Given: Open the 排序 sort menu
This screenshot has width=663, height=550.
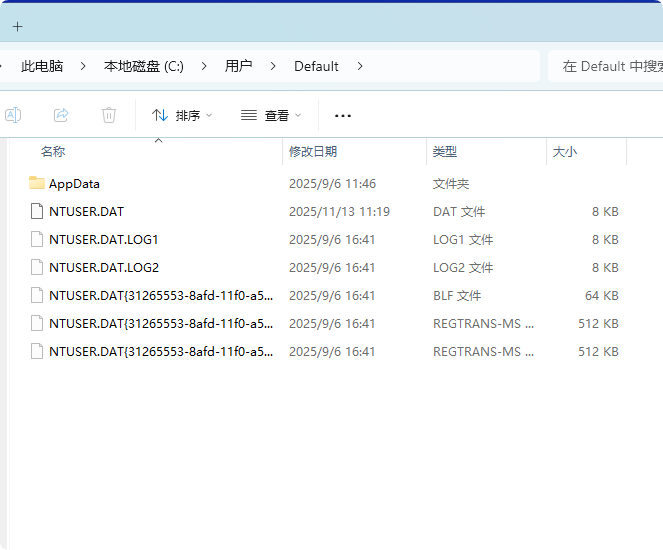Looking at the screenshot, I should tap(182, 115).
